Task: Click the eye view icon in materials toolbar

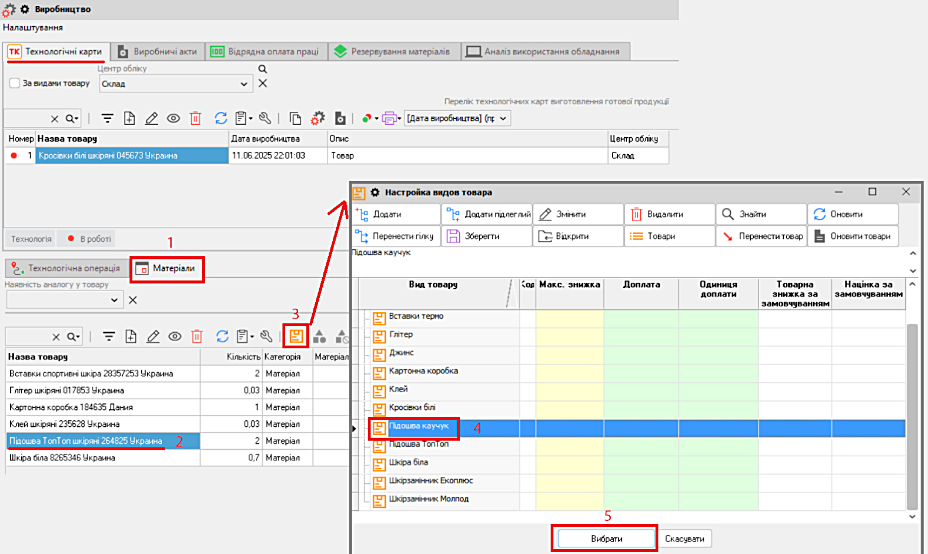Action: tap(174, 337)
